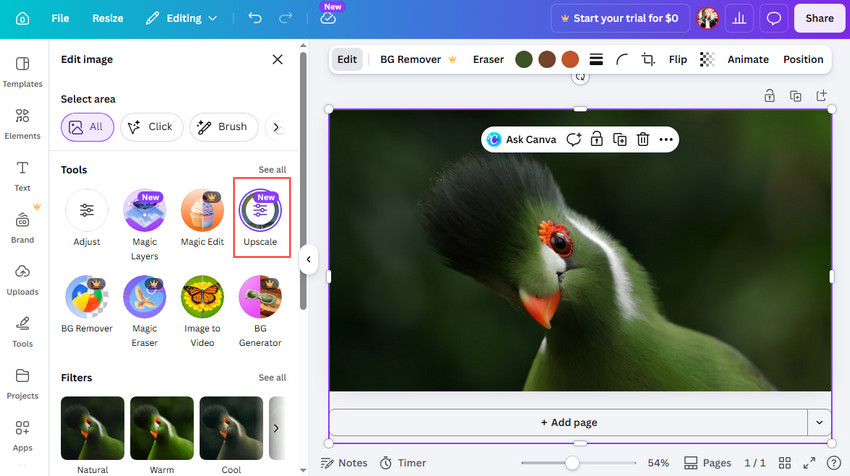850x476 pixels.
Task: Choose the Brush select area option
Action: pyautogui.click(x=223, y=127)
